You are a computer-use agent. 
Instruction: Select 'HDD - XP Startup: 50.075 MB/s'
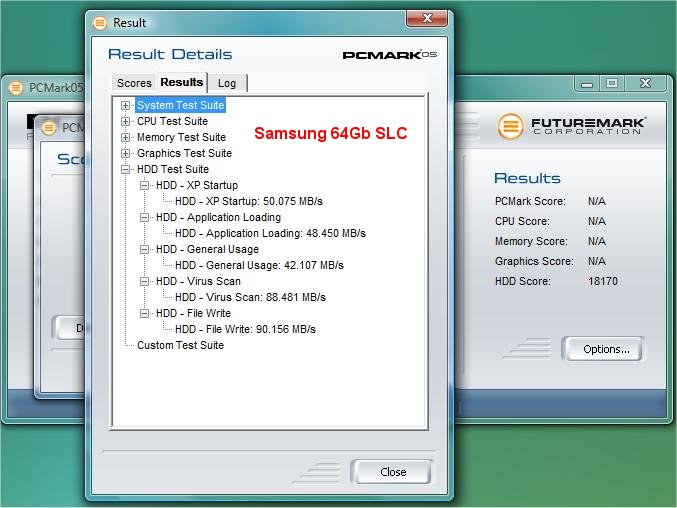coord(249,201)
